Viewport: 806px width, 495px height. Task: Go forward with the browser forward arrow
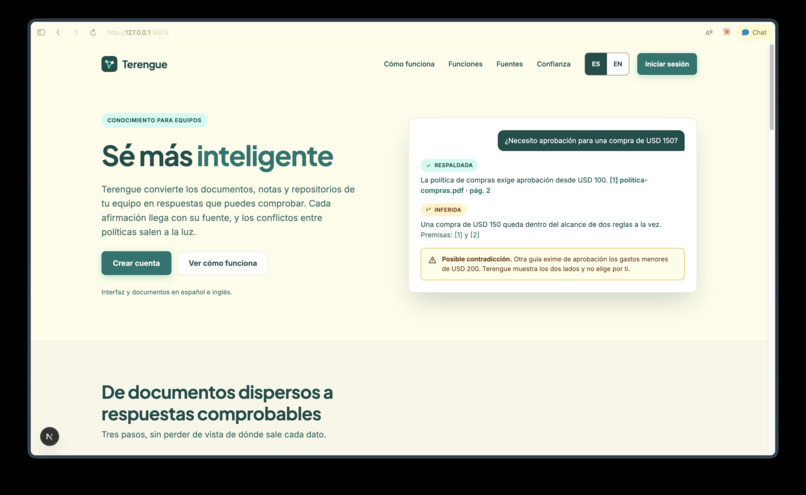pyautogui.click(x=76, y=32)
